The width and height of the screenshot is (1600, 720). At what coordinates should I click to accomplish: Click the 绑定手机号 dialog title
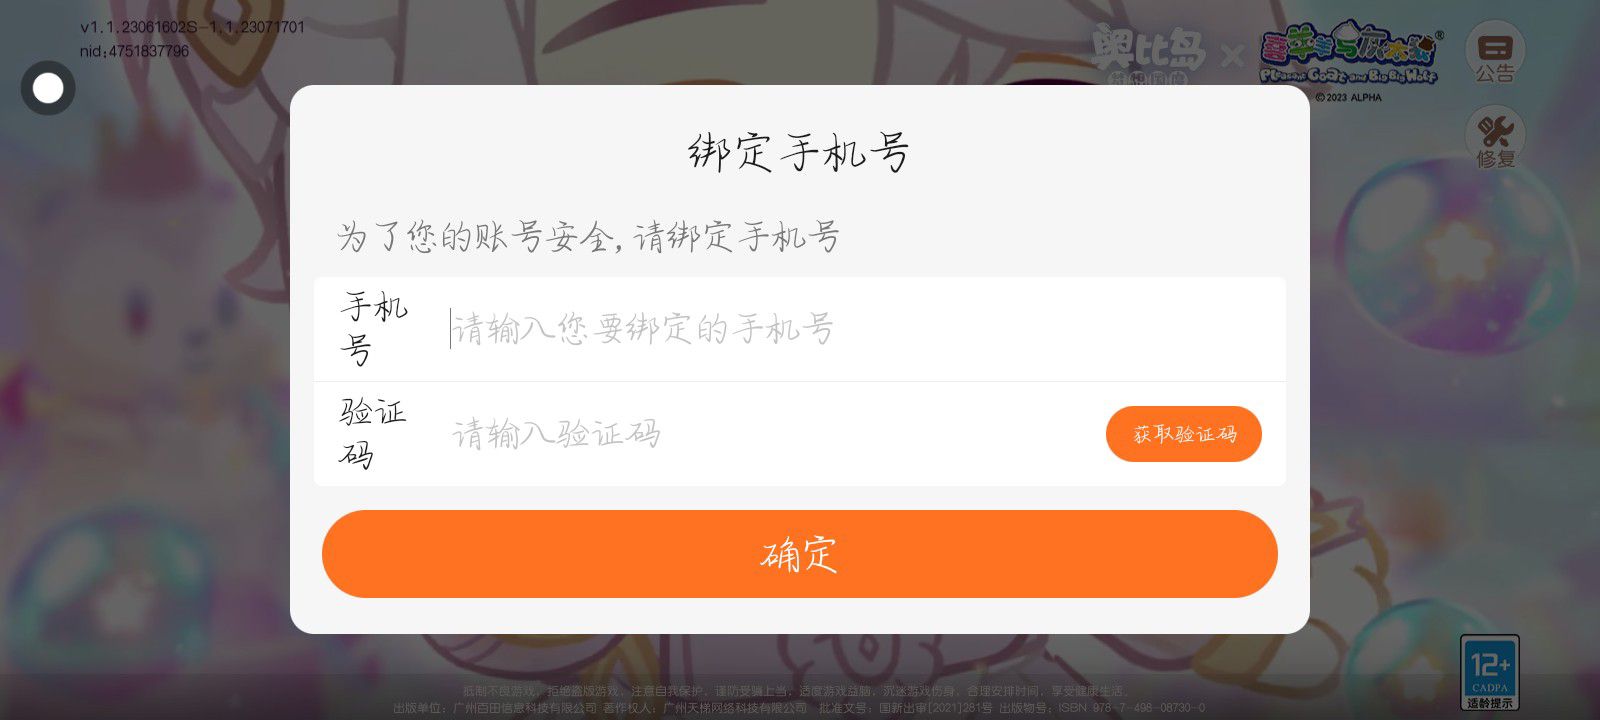coord(799,153)
